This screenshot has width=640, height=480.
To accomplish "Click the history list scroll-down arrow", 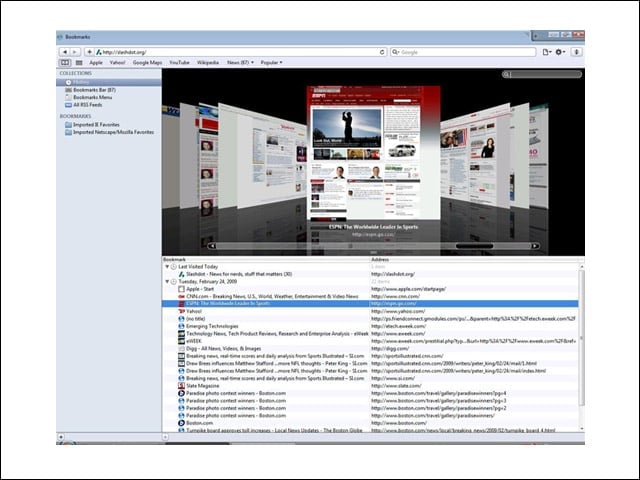I will coord(582,429).
